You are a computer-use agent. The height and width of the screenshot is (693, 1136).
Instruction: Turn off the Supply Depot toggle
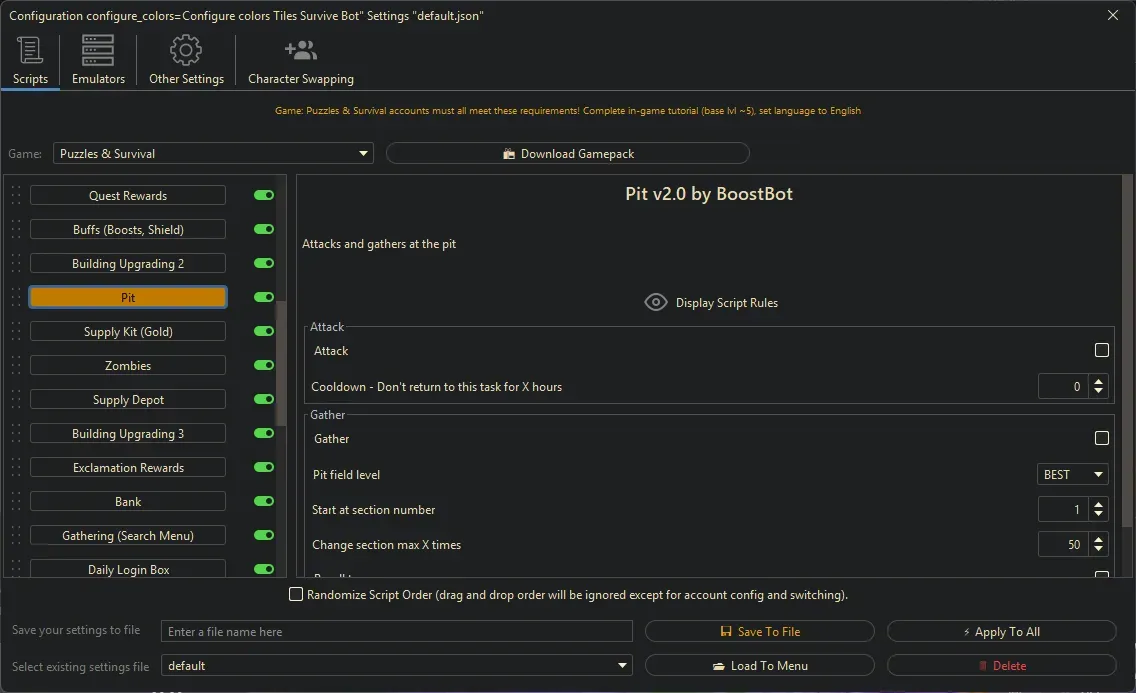click(264, 400)
